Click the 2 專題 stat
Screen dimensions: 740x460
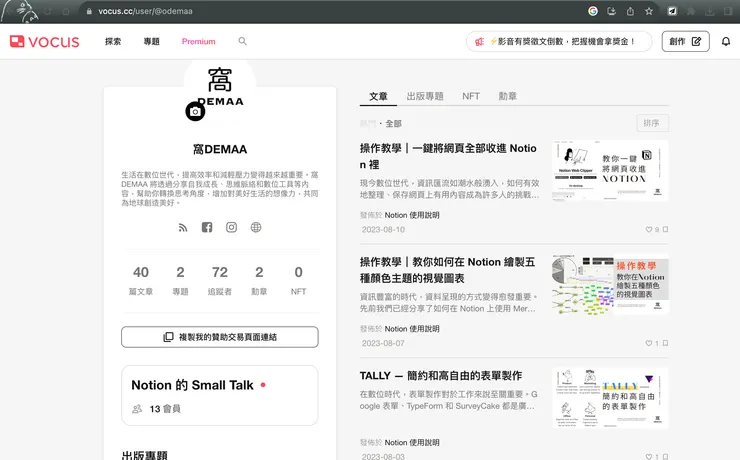pyautogui.click(x=180, y=280)
